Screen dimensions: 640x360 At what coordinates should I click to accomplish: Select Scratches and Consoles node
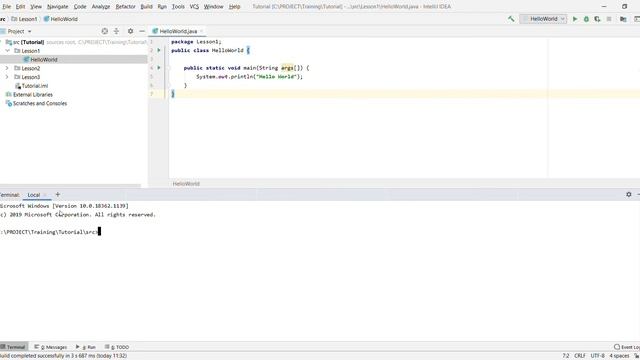(x=36, y=103)
